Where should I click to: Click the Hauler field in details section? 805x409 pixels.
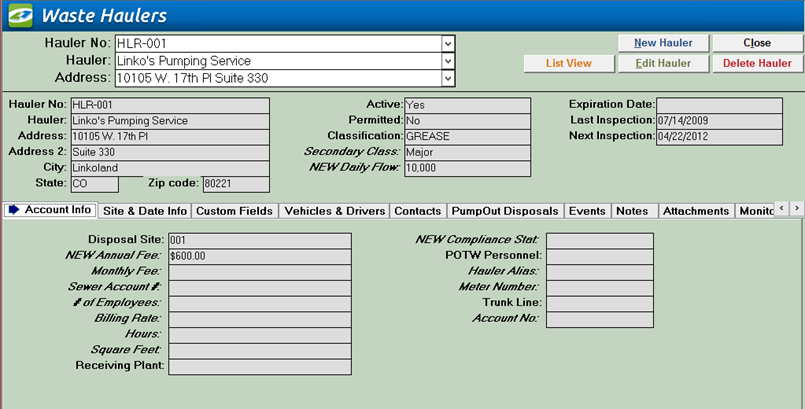tap(170, 121)
